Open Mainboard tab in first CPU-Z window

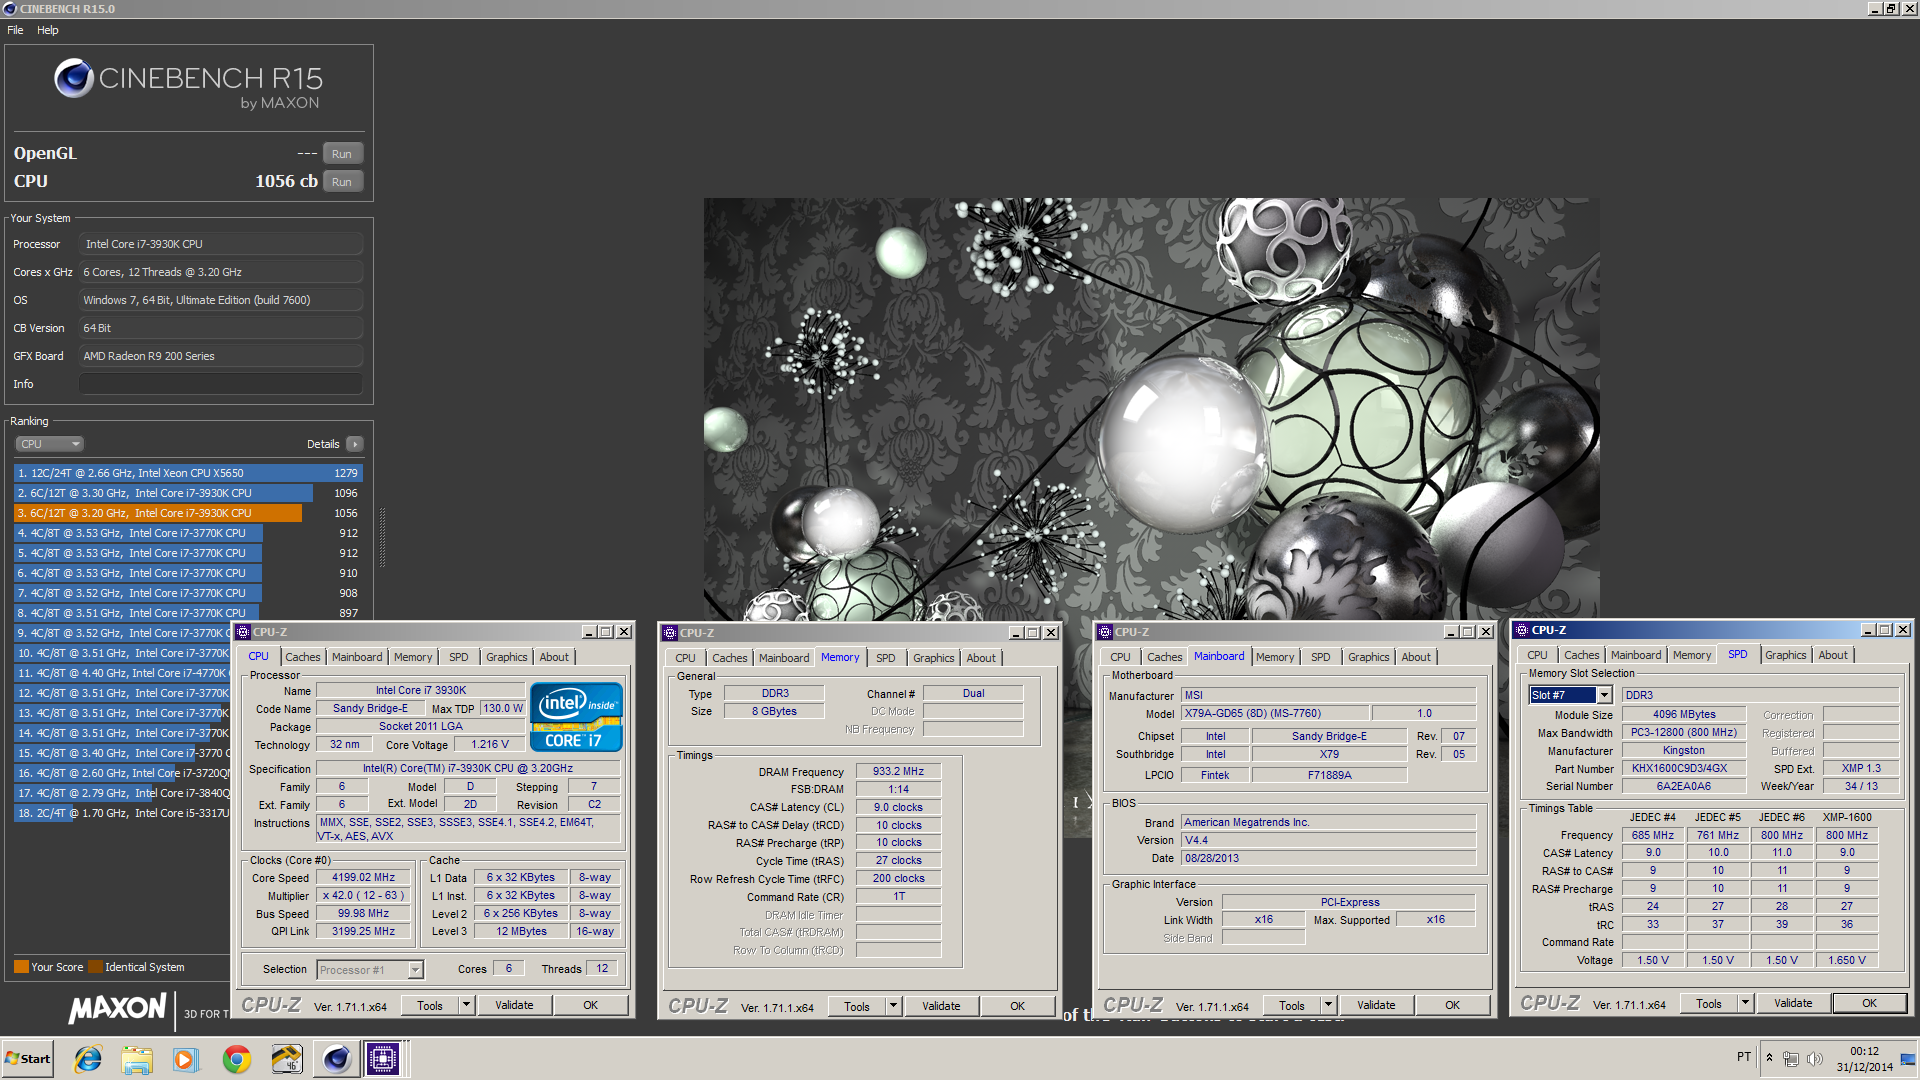(357, 657)
